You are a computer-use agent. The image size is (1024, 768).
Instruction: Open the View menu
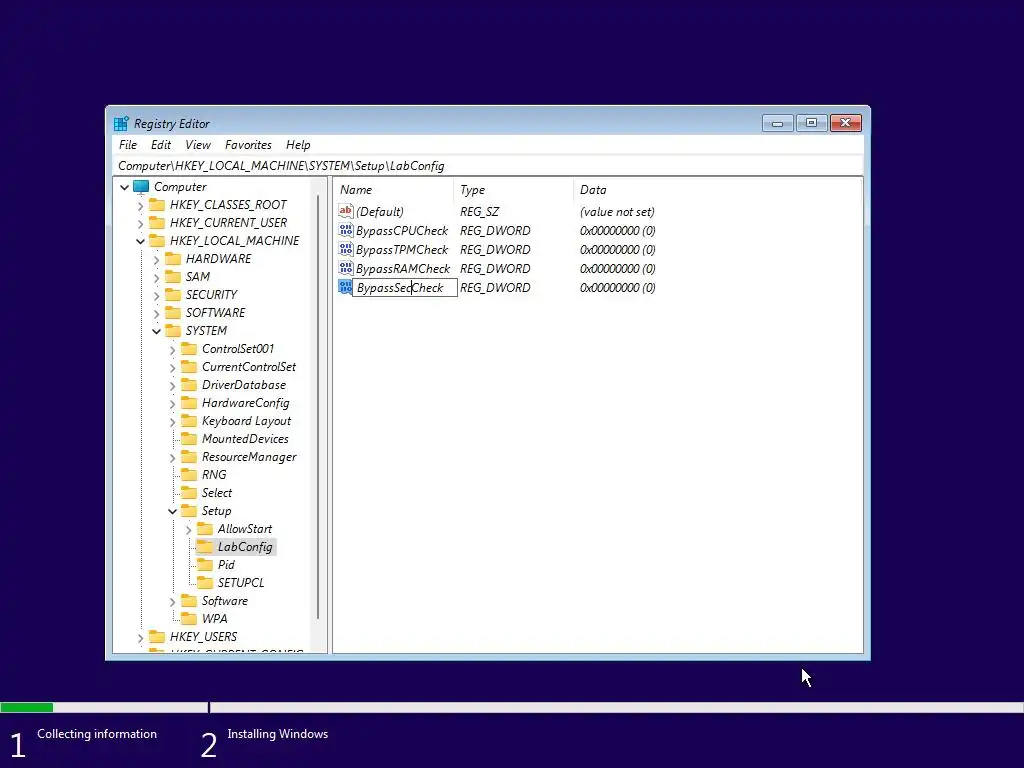[x=198, y=145]
